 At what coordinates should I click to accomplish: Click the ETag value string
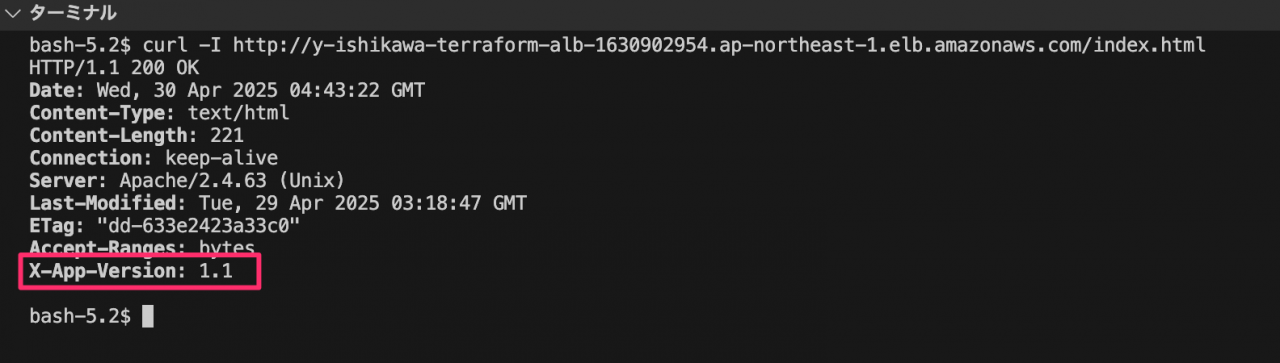(x=200, y=226)
